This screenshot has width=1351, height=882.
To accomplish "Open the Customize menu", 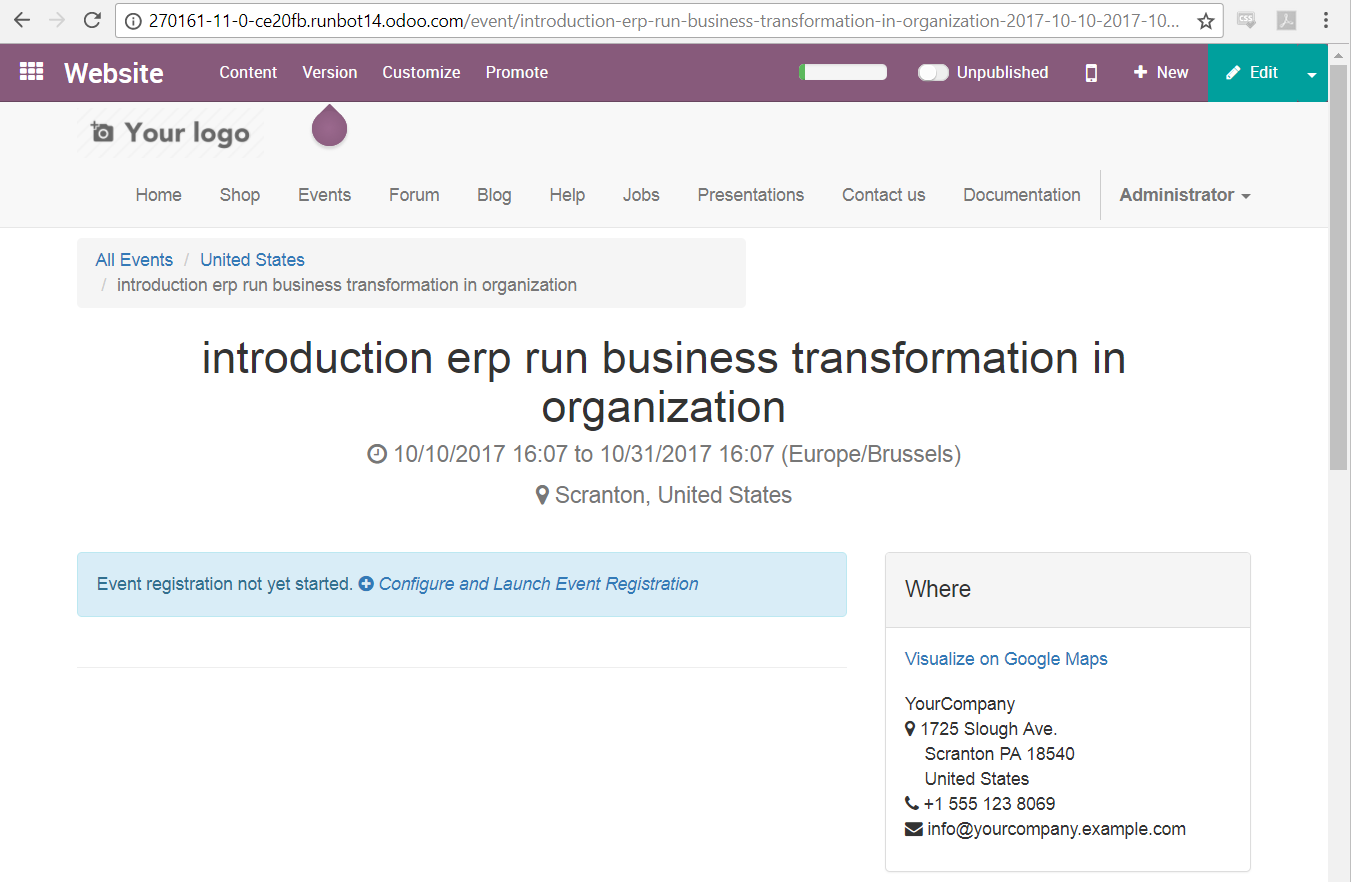I will [x=420, y=72].
